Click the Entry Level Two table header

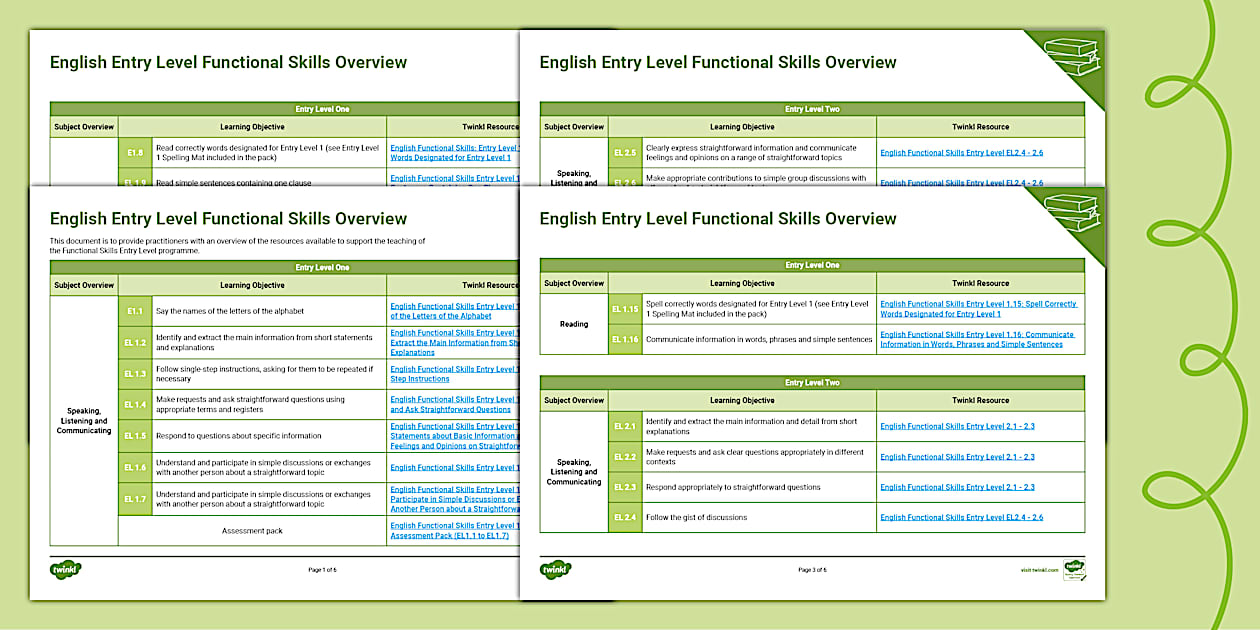(811, 383)
